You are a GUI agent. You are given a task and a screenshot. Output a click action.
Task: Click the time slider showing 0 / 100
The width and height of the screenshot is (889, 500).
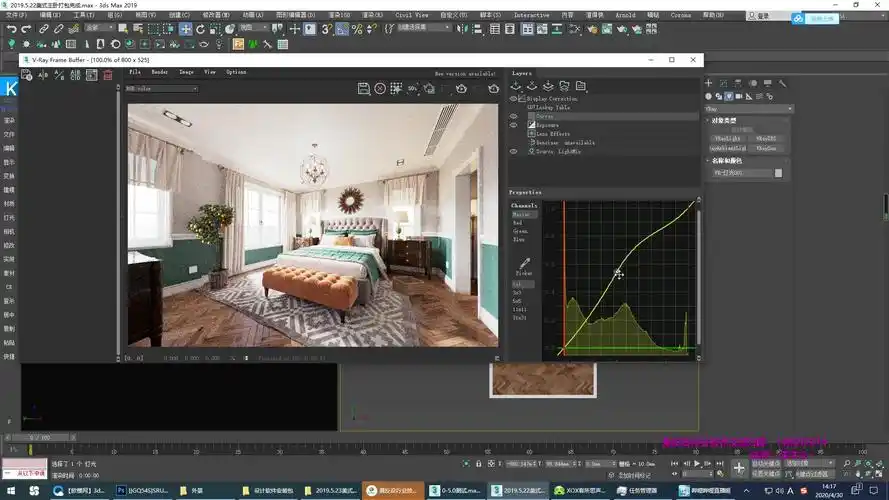coord(40,438)
